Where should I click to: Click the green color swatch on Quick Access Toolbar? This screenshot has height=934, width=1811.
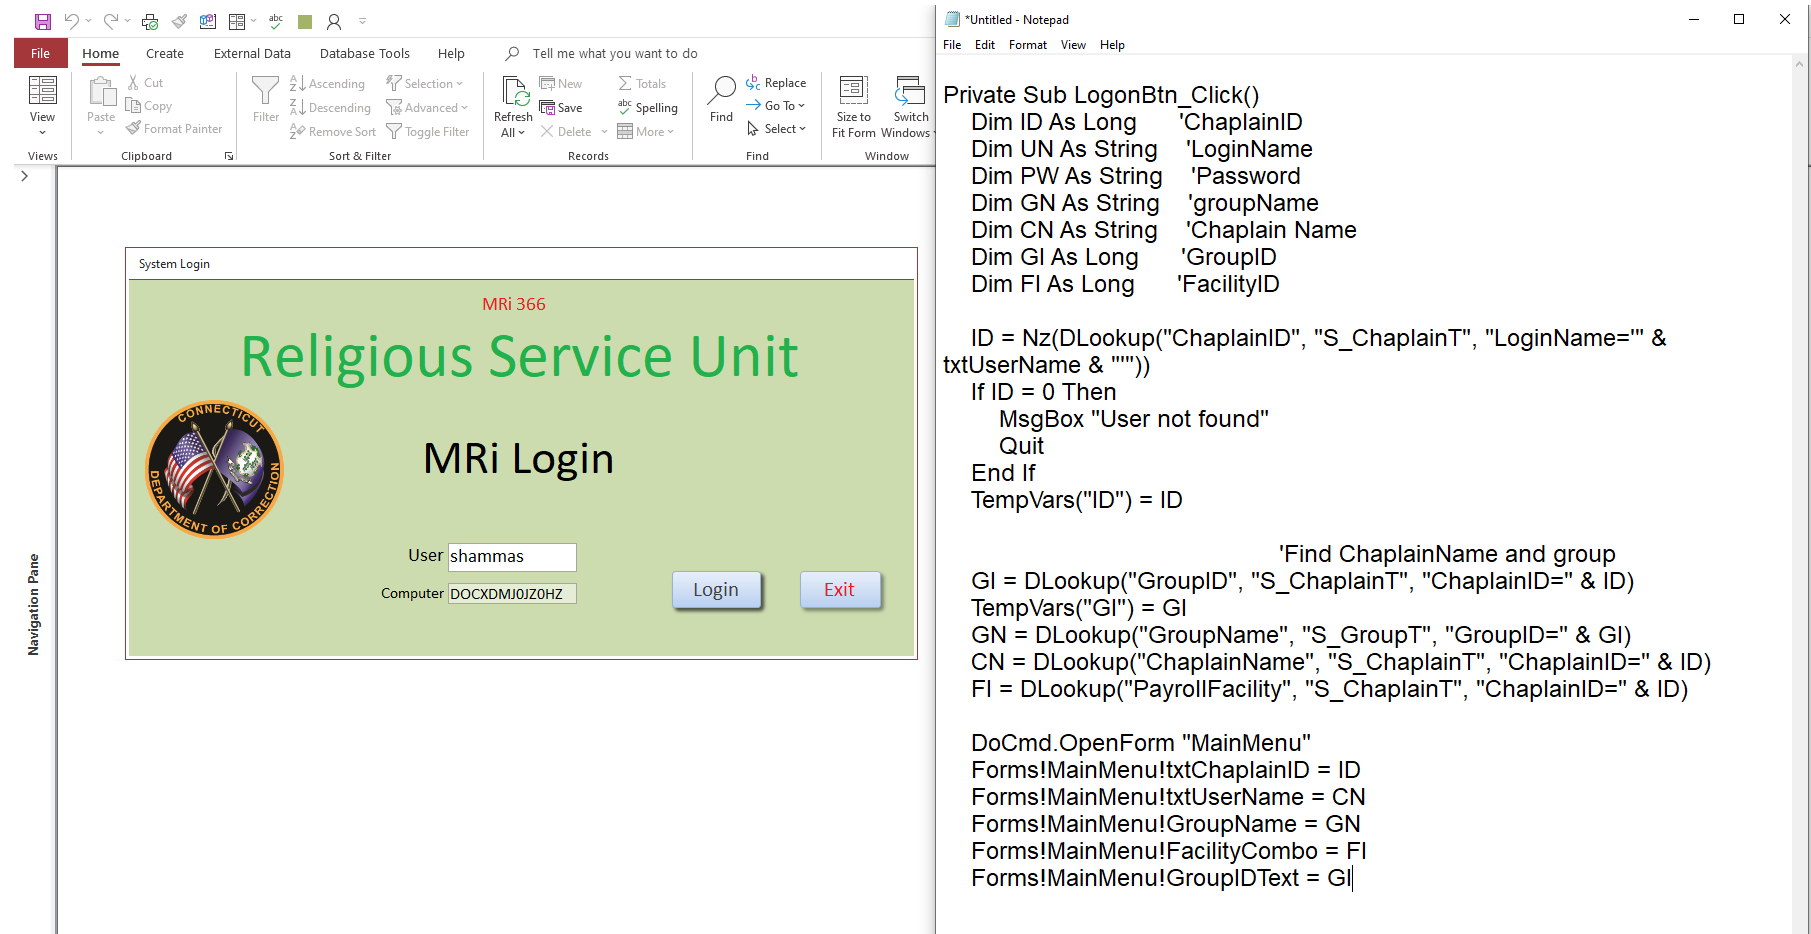coord(304,20)
